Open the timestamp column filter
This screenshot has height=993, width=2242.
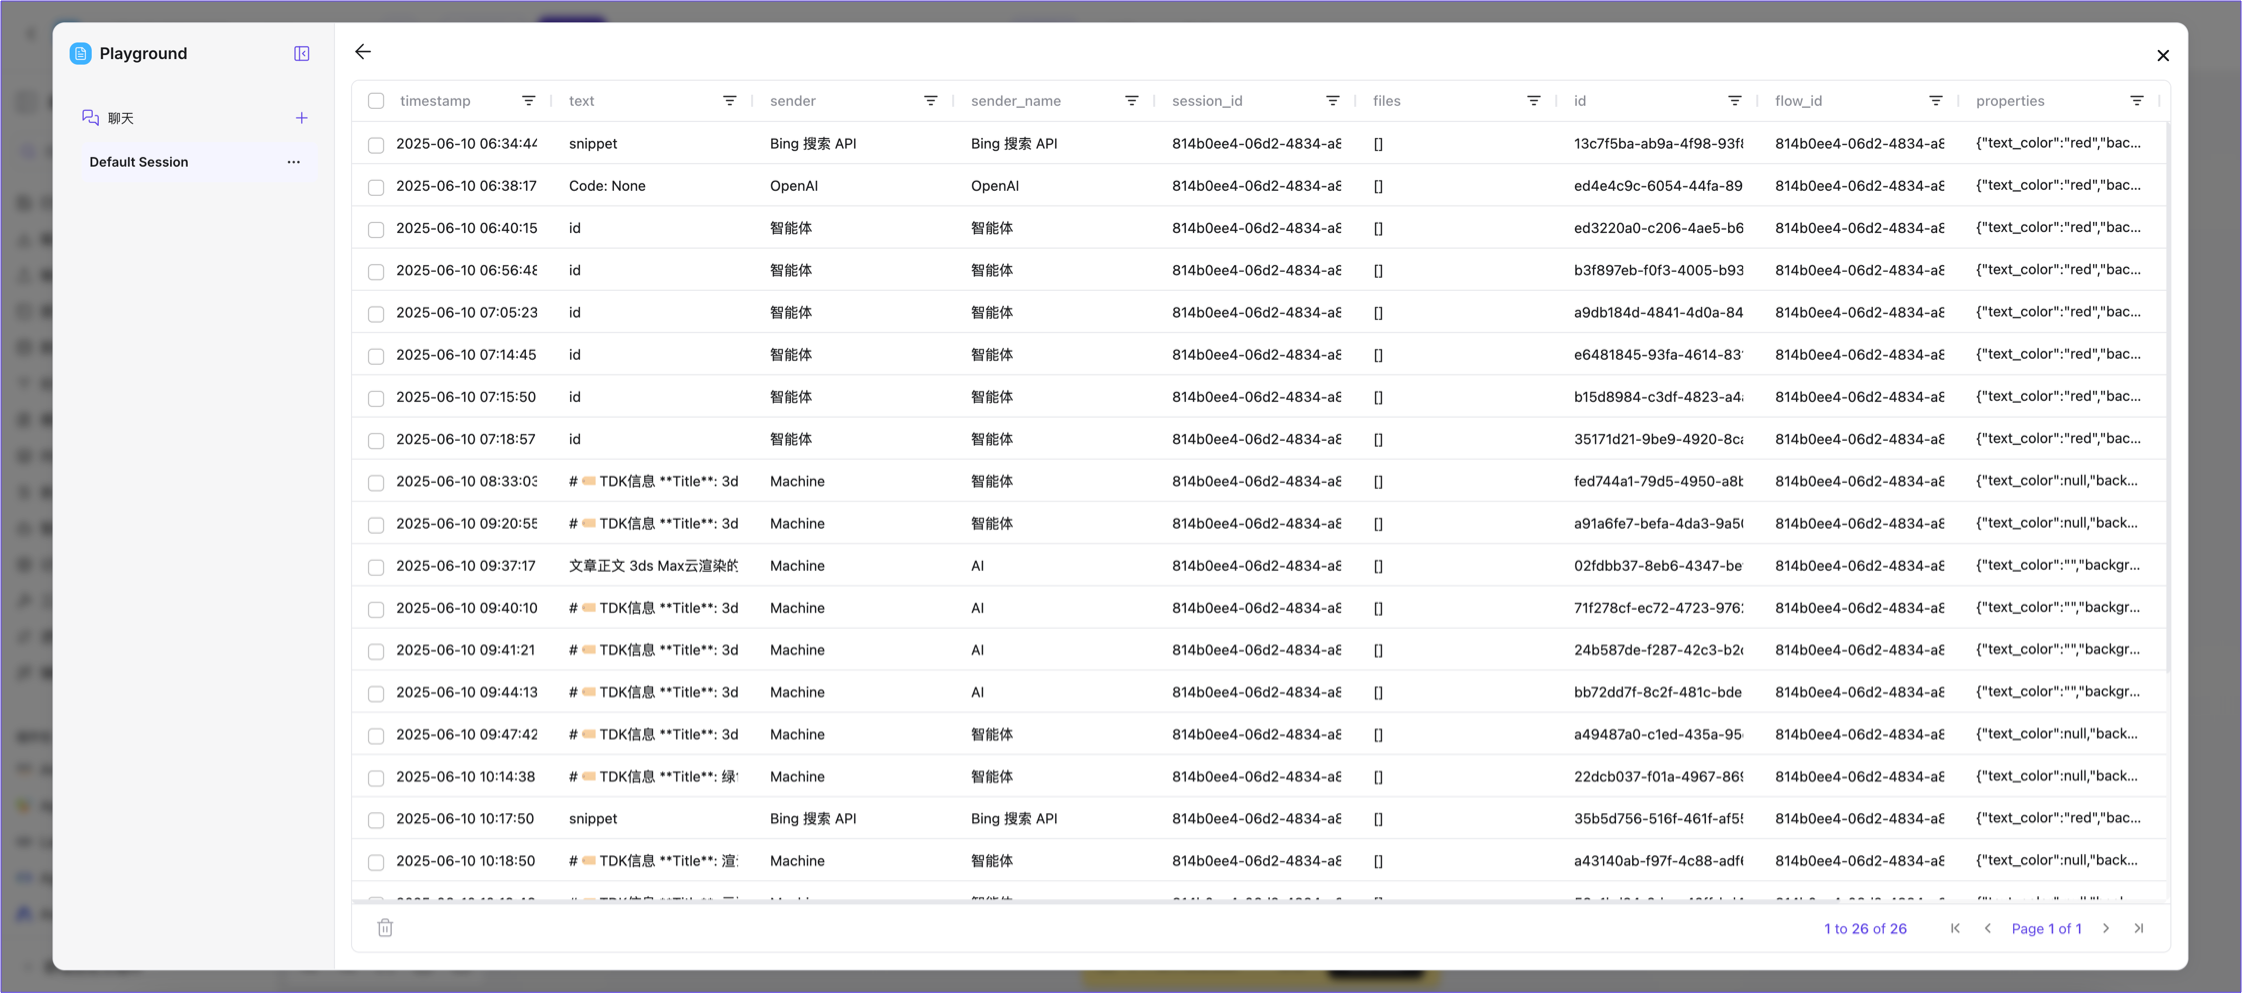click(x=528, y=101)
